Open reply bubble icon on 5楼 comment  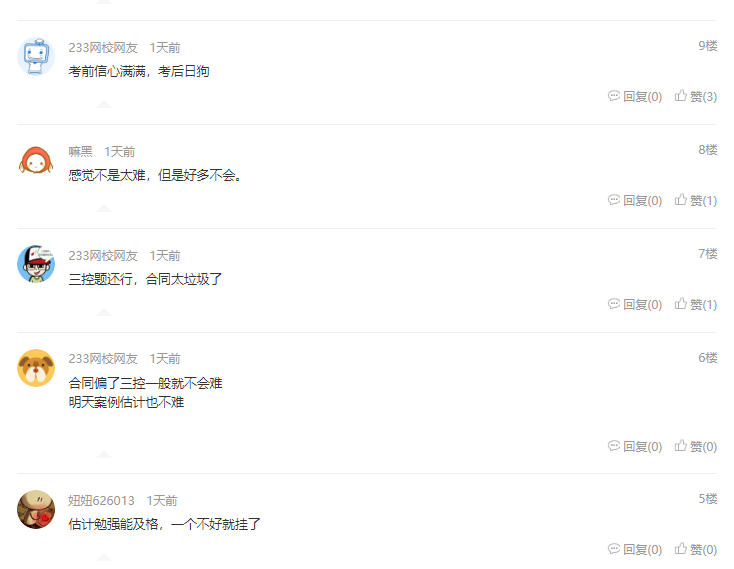pos(614,548)
